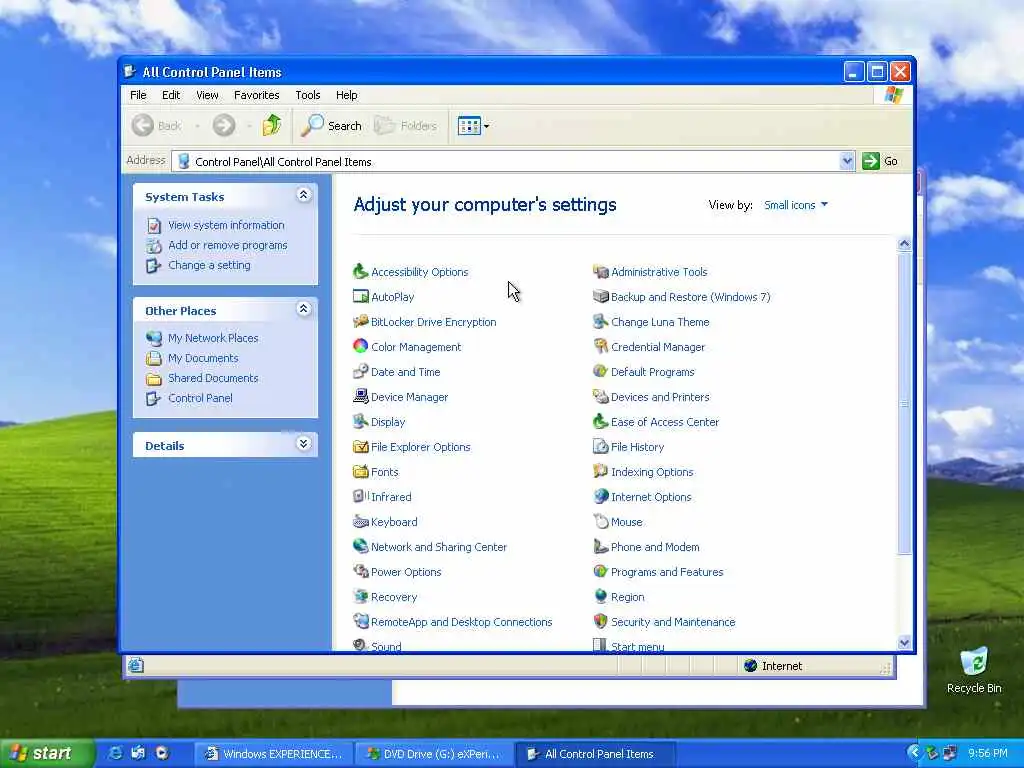Viewport: 1024px width, 768px height.
Task: Open the File History icon
Action: pos(600,447)
